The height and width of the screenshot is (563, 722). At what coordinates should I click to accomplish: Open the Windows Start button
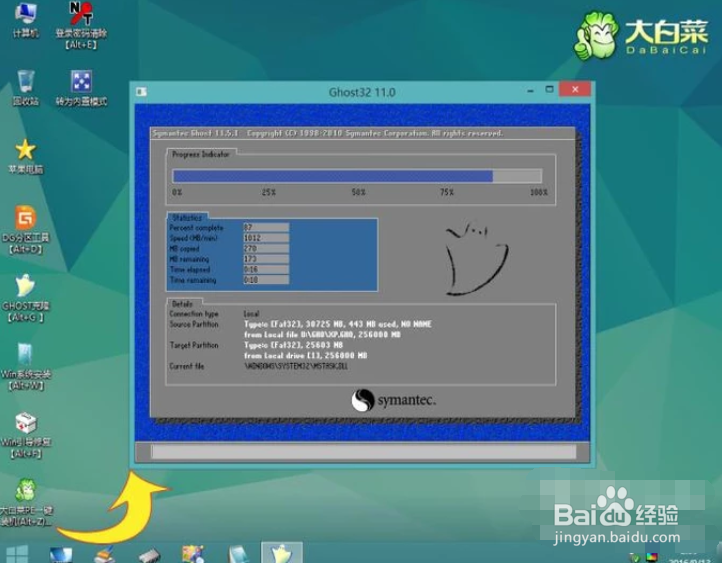tap(17, 554)
